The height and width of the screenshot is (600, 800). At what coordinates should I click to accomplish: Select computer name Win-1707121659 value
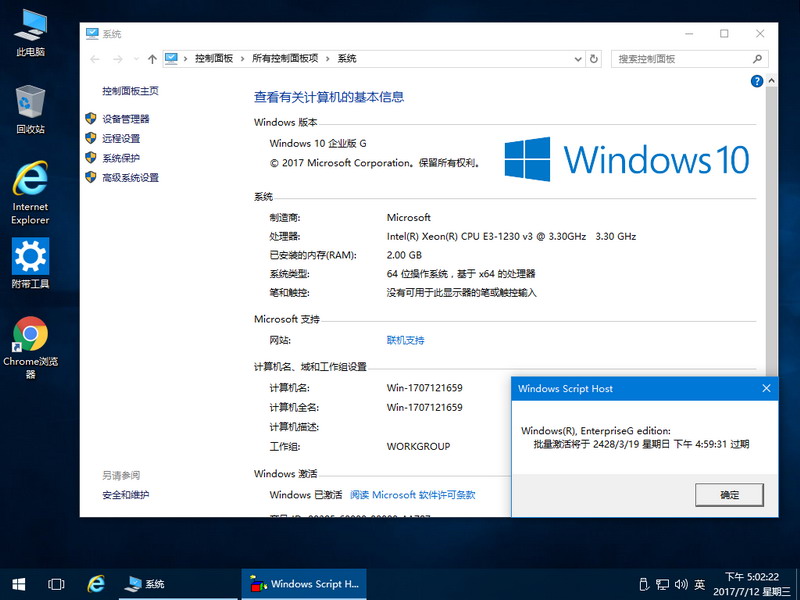(x=424, y=388)
